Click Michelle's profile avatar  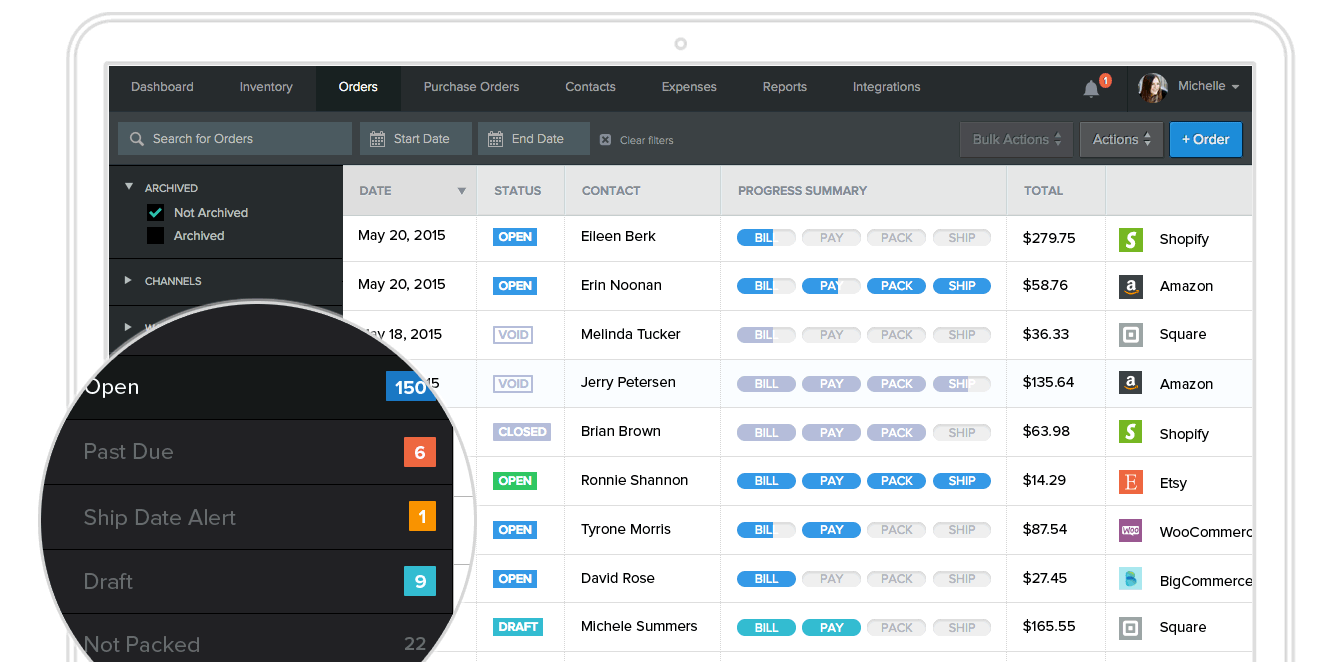1153,88
